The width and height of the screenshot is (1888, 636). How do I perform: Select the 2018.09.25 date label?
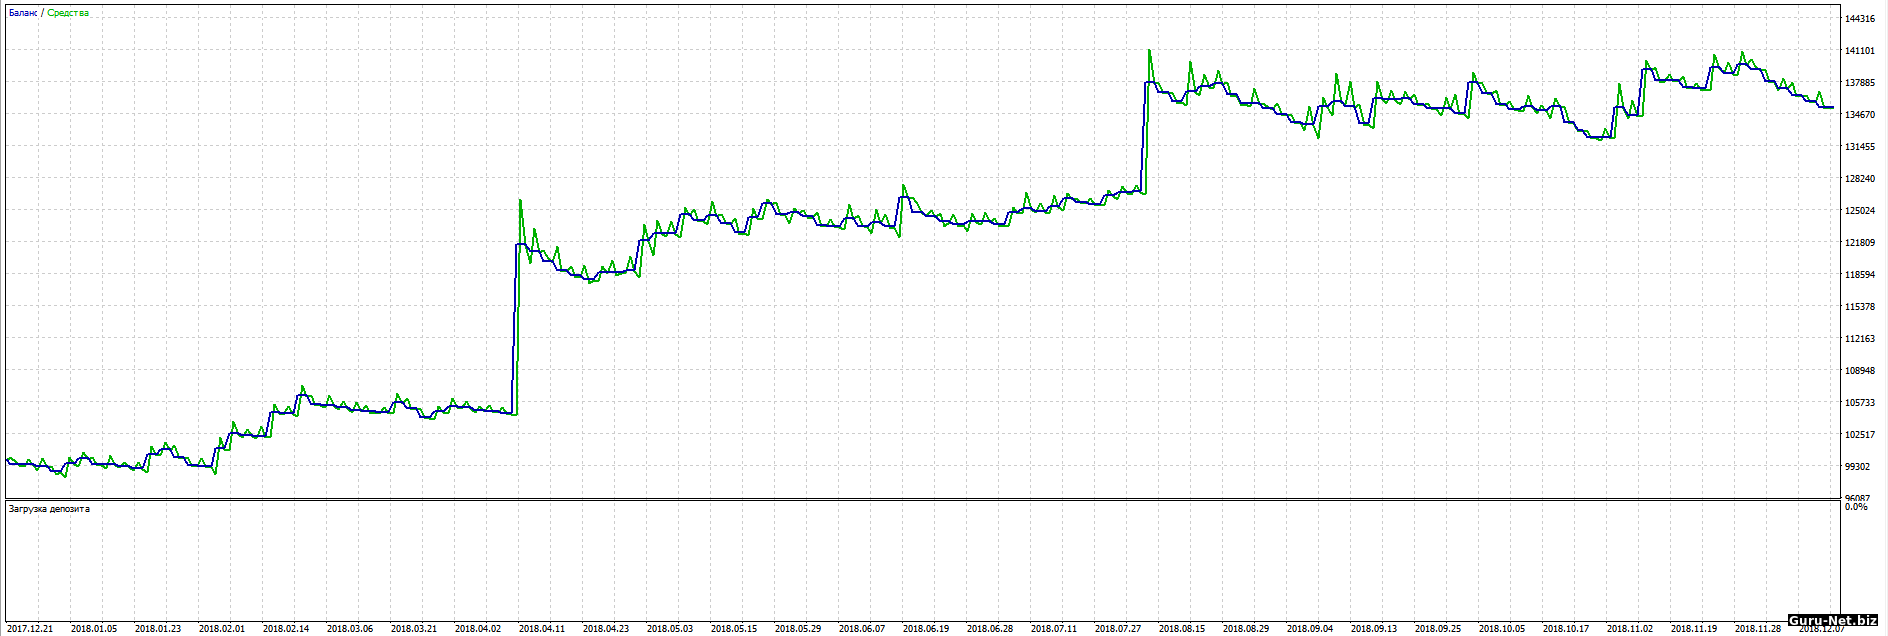[1438, 629]
